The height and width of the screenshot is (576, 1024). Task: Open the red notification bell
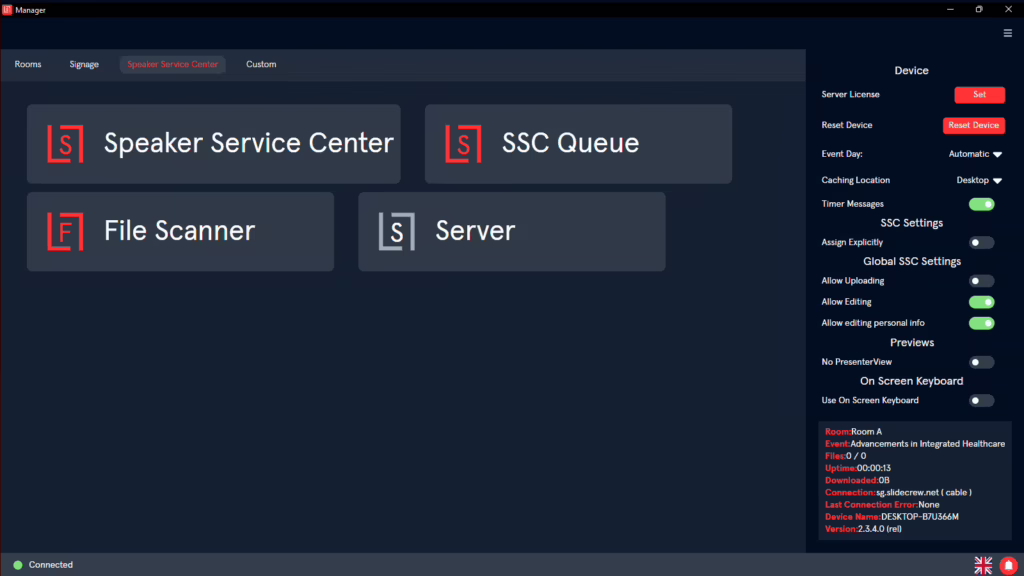[x=1008, y=565]
